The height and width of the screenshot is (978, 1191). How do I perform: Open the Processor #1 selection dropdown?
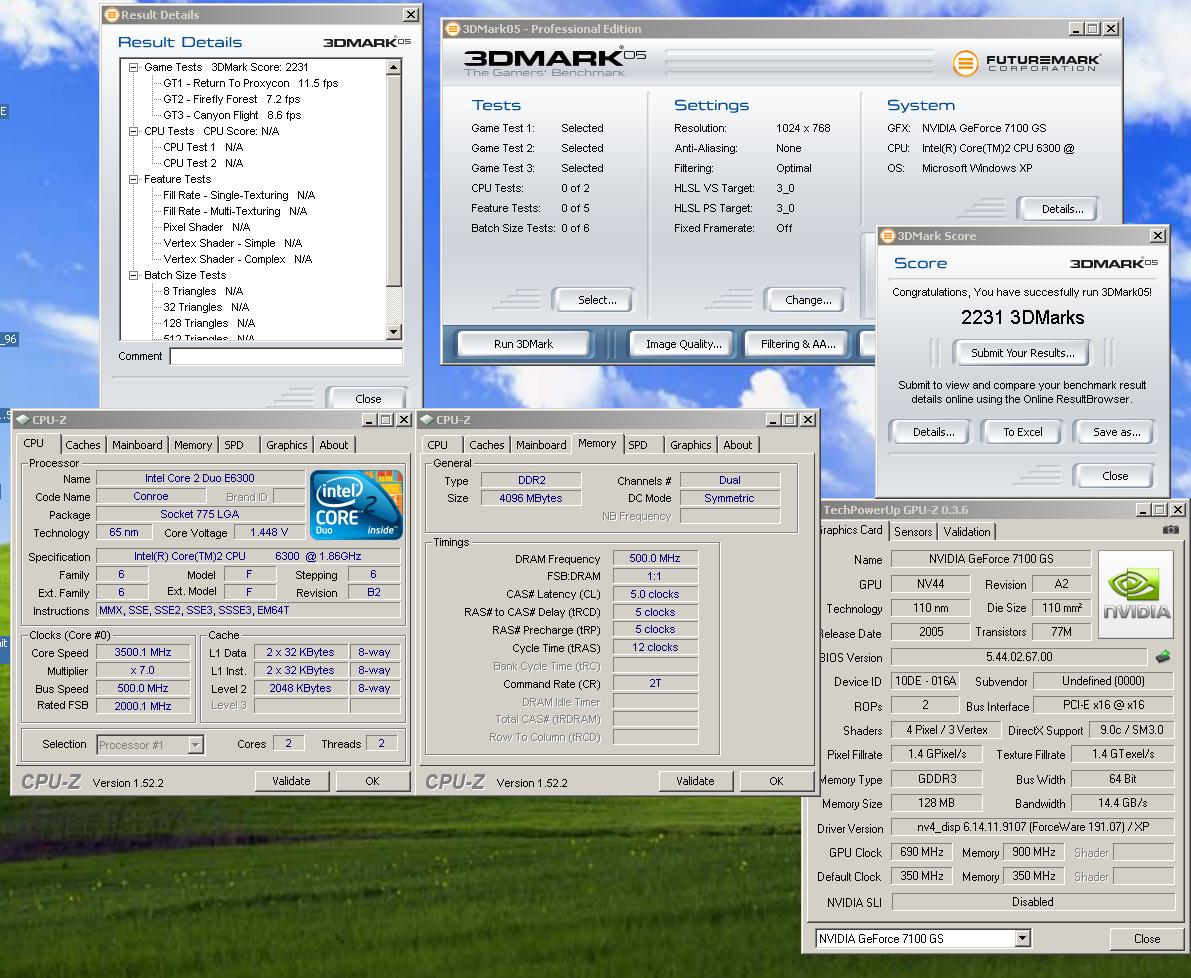click(x=195, y=745)
